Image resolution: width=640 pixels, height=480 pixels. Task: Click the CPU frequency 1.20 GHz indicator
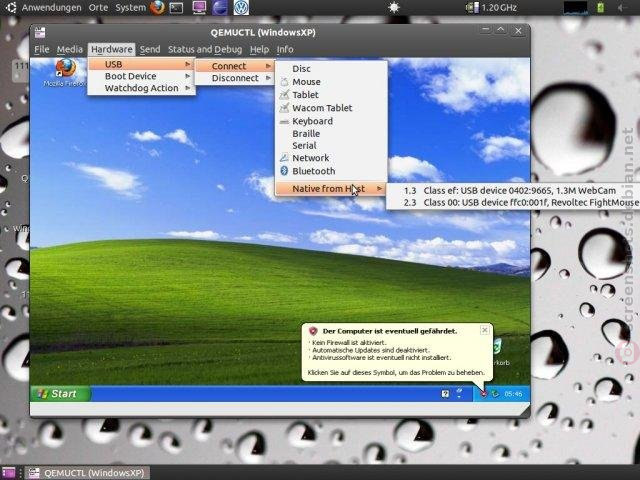click(x=491, y=7)
